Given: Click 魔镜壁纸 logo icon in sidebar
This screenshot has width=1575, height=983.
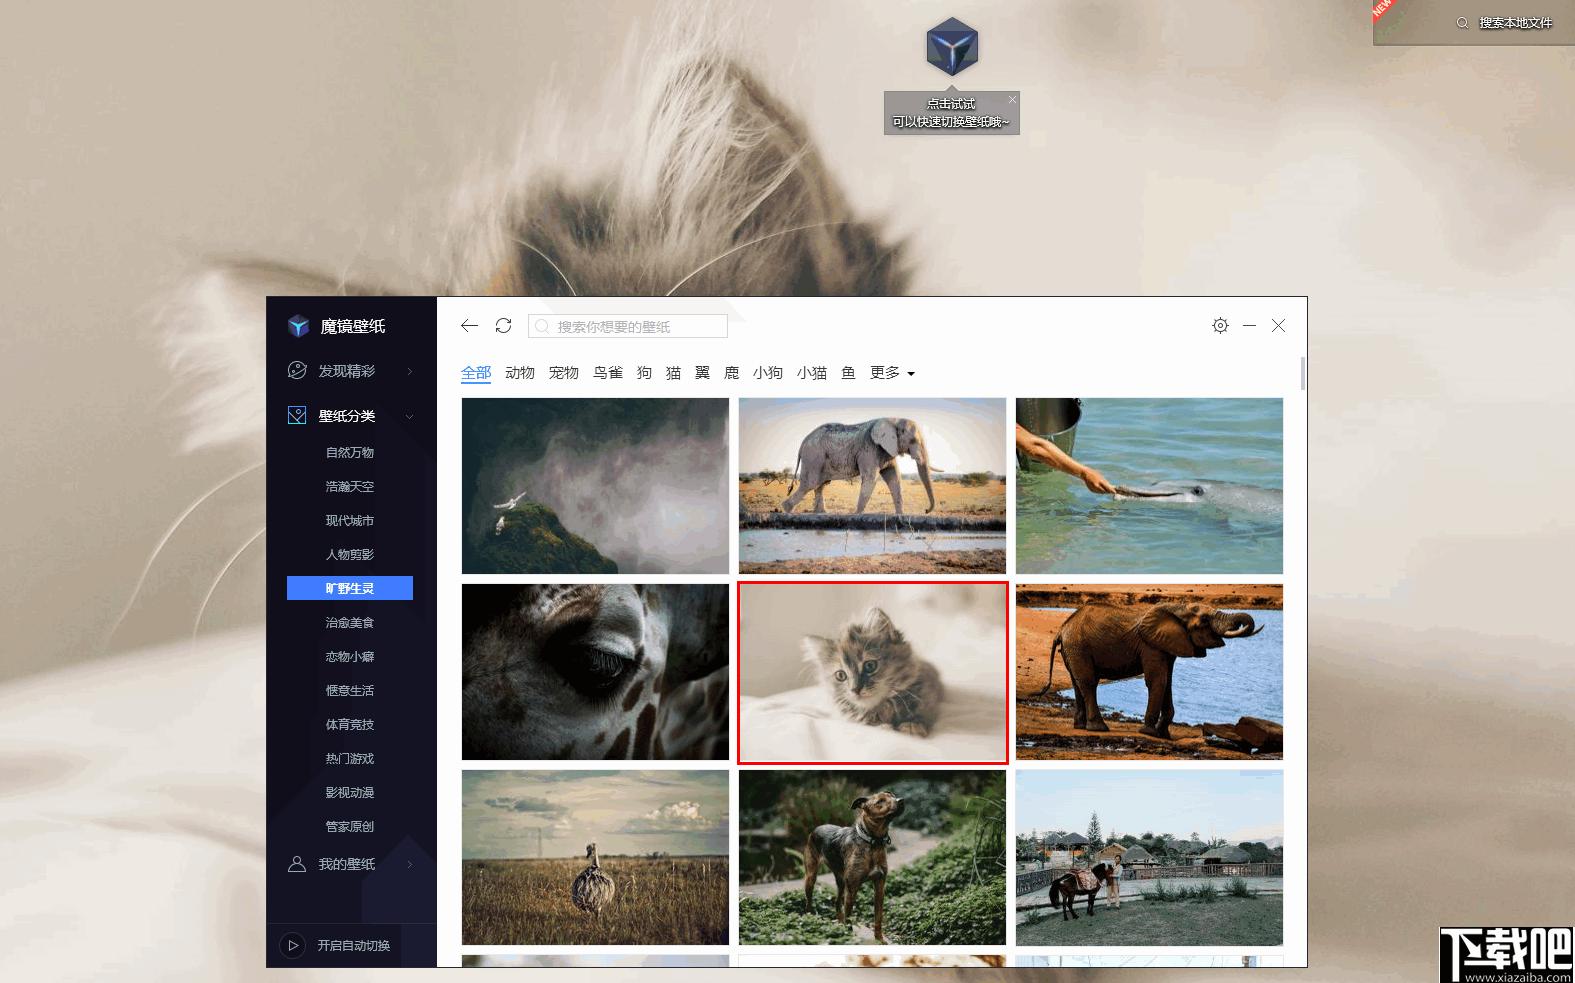Looking at the screenshot, I should point(298,326).
